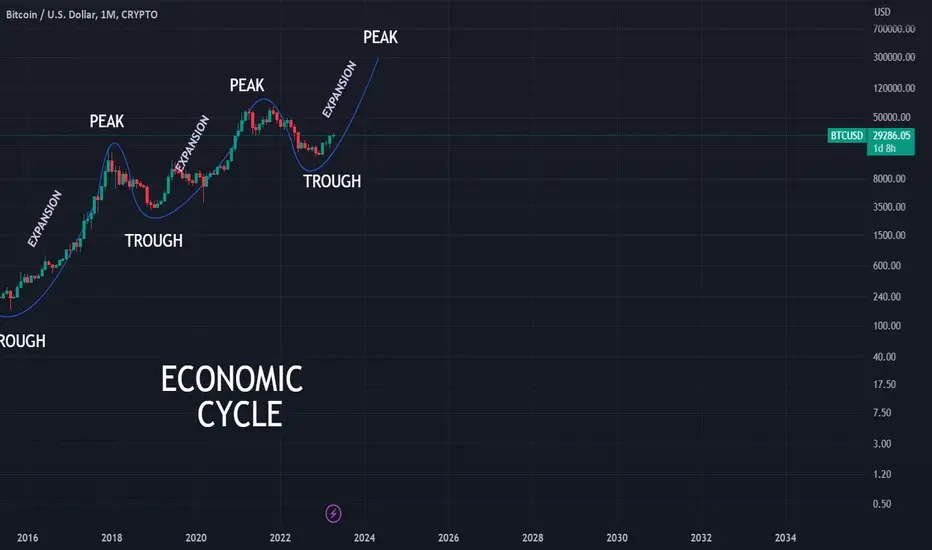Click the topmost PEAK label near 2024

pyautogui.click(x=380, y=37)
